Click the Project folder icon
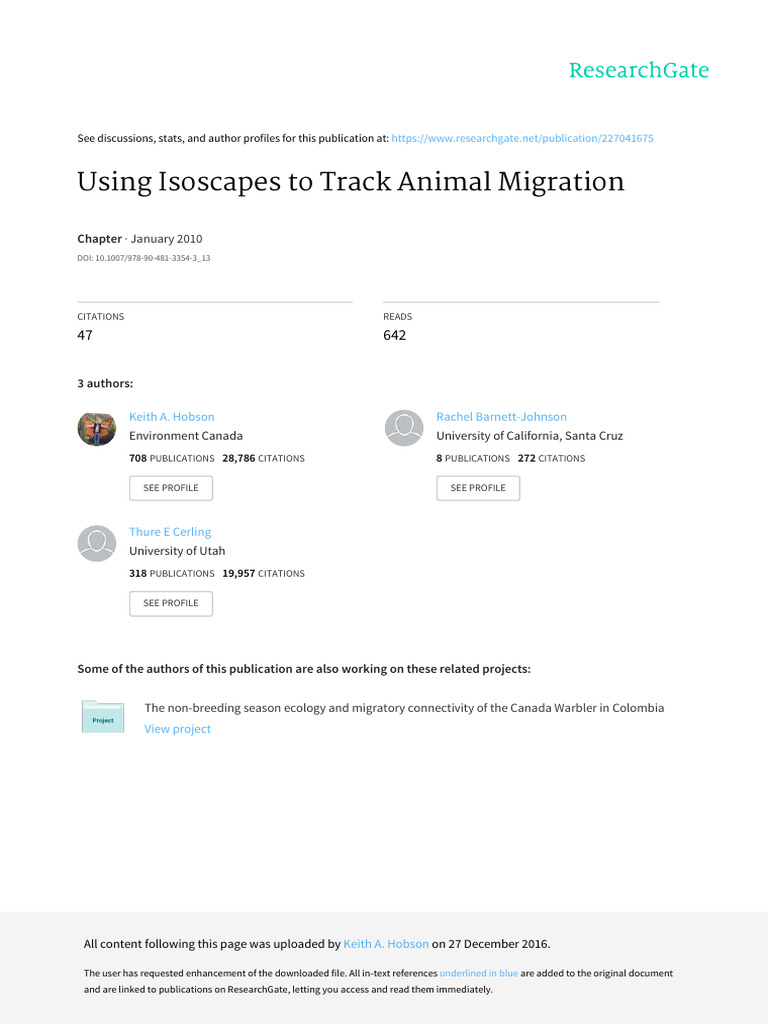The image size is (768, 1024). tap(103, 717)
